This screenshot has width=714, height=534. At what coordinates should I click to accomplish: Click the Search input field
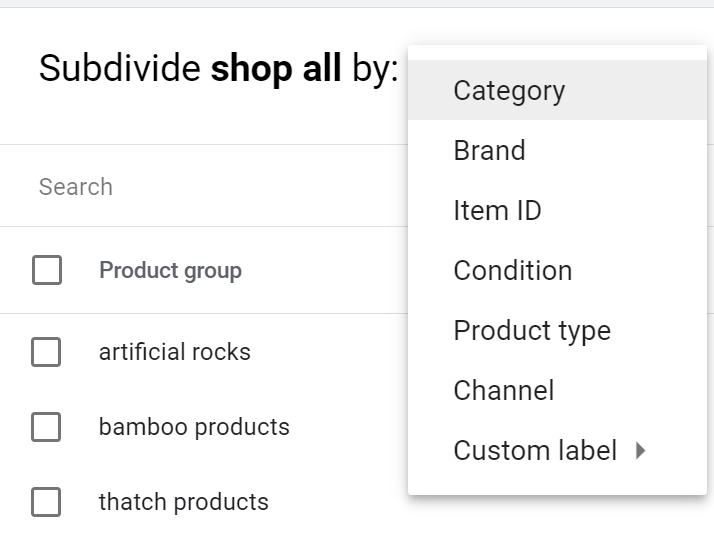pos(200,187)
